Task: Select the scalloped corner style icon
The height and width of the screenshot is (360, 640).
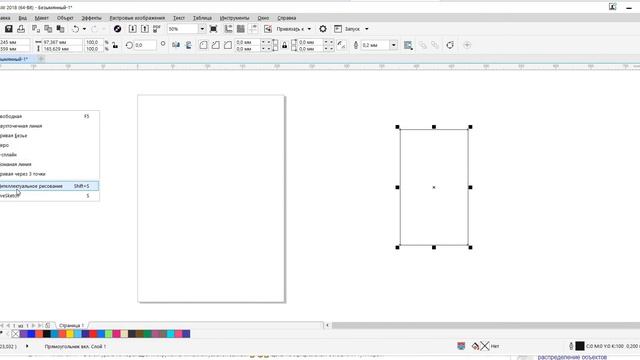Action: click(x=216, y=45)
